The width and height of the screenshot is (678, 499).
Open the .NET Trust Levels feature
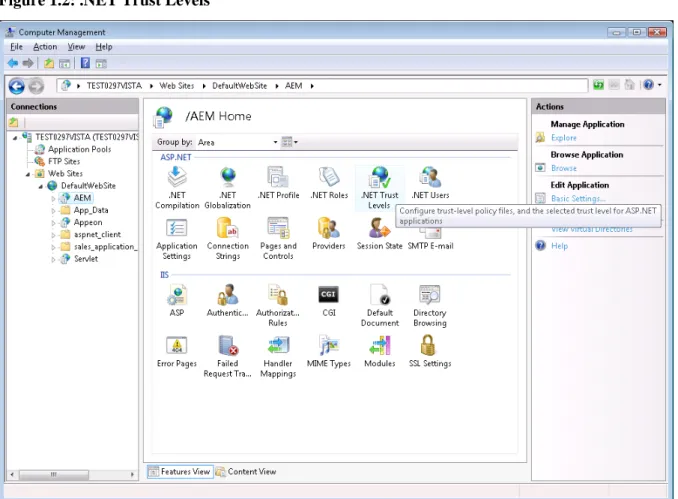[x=380, y=188]
